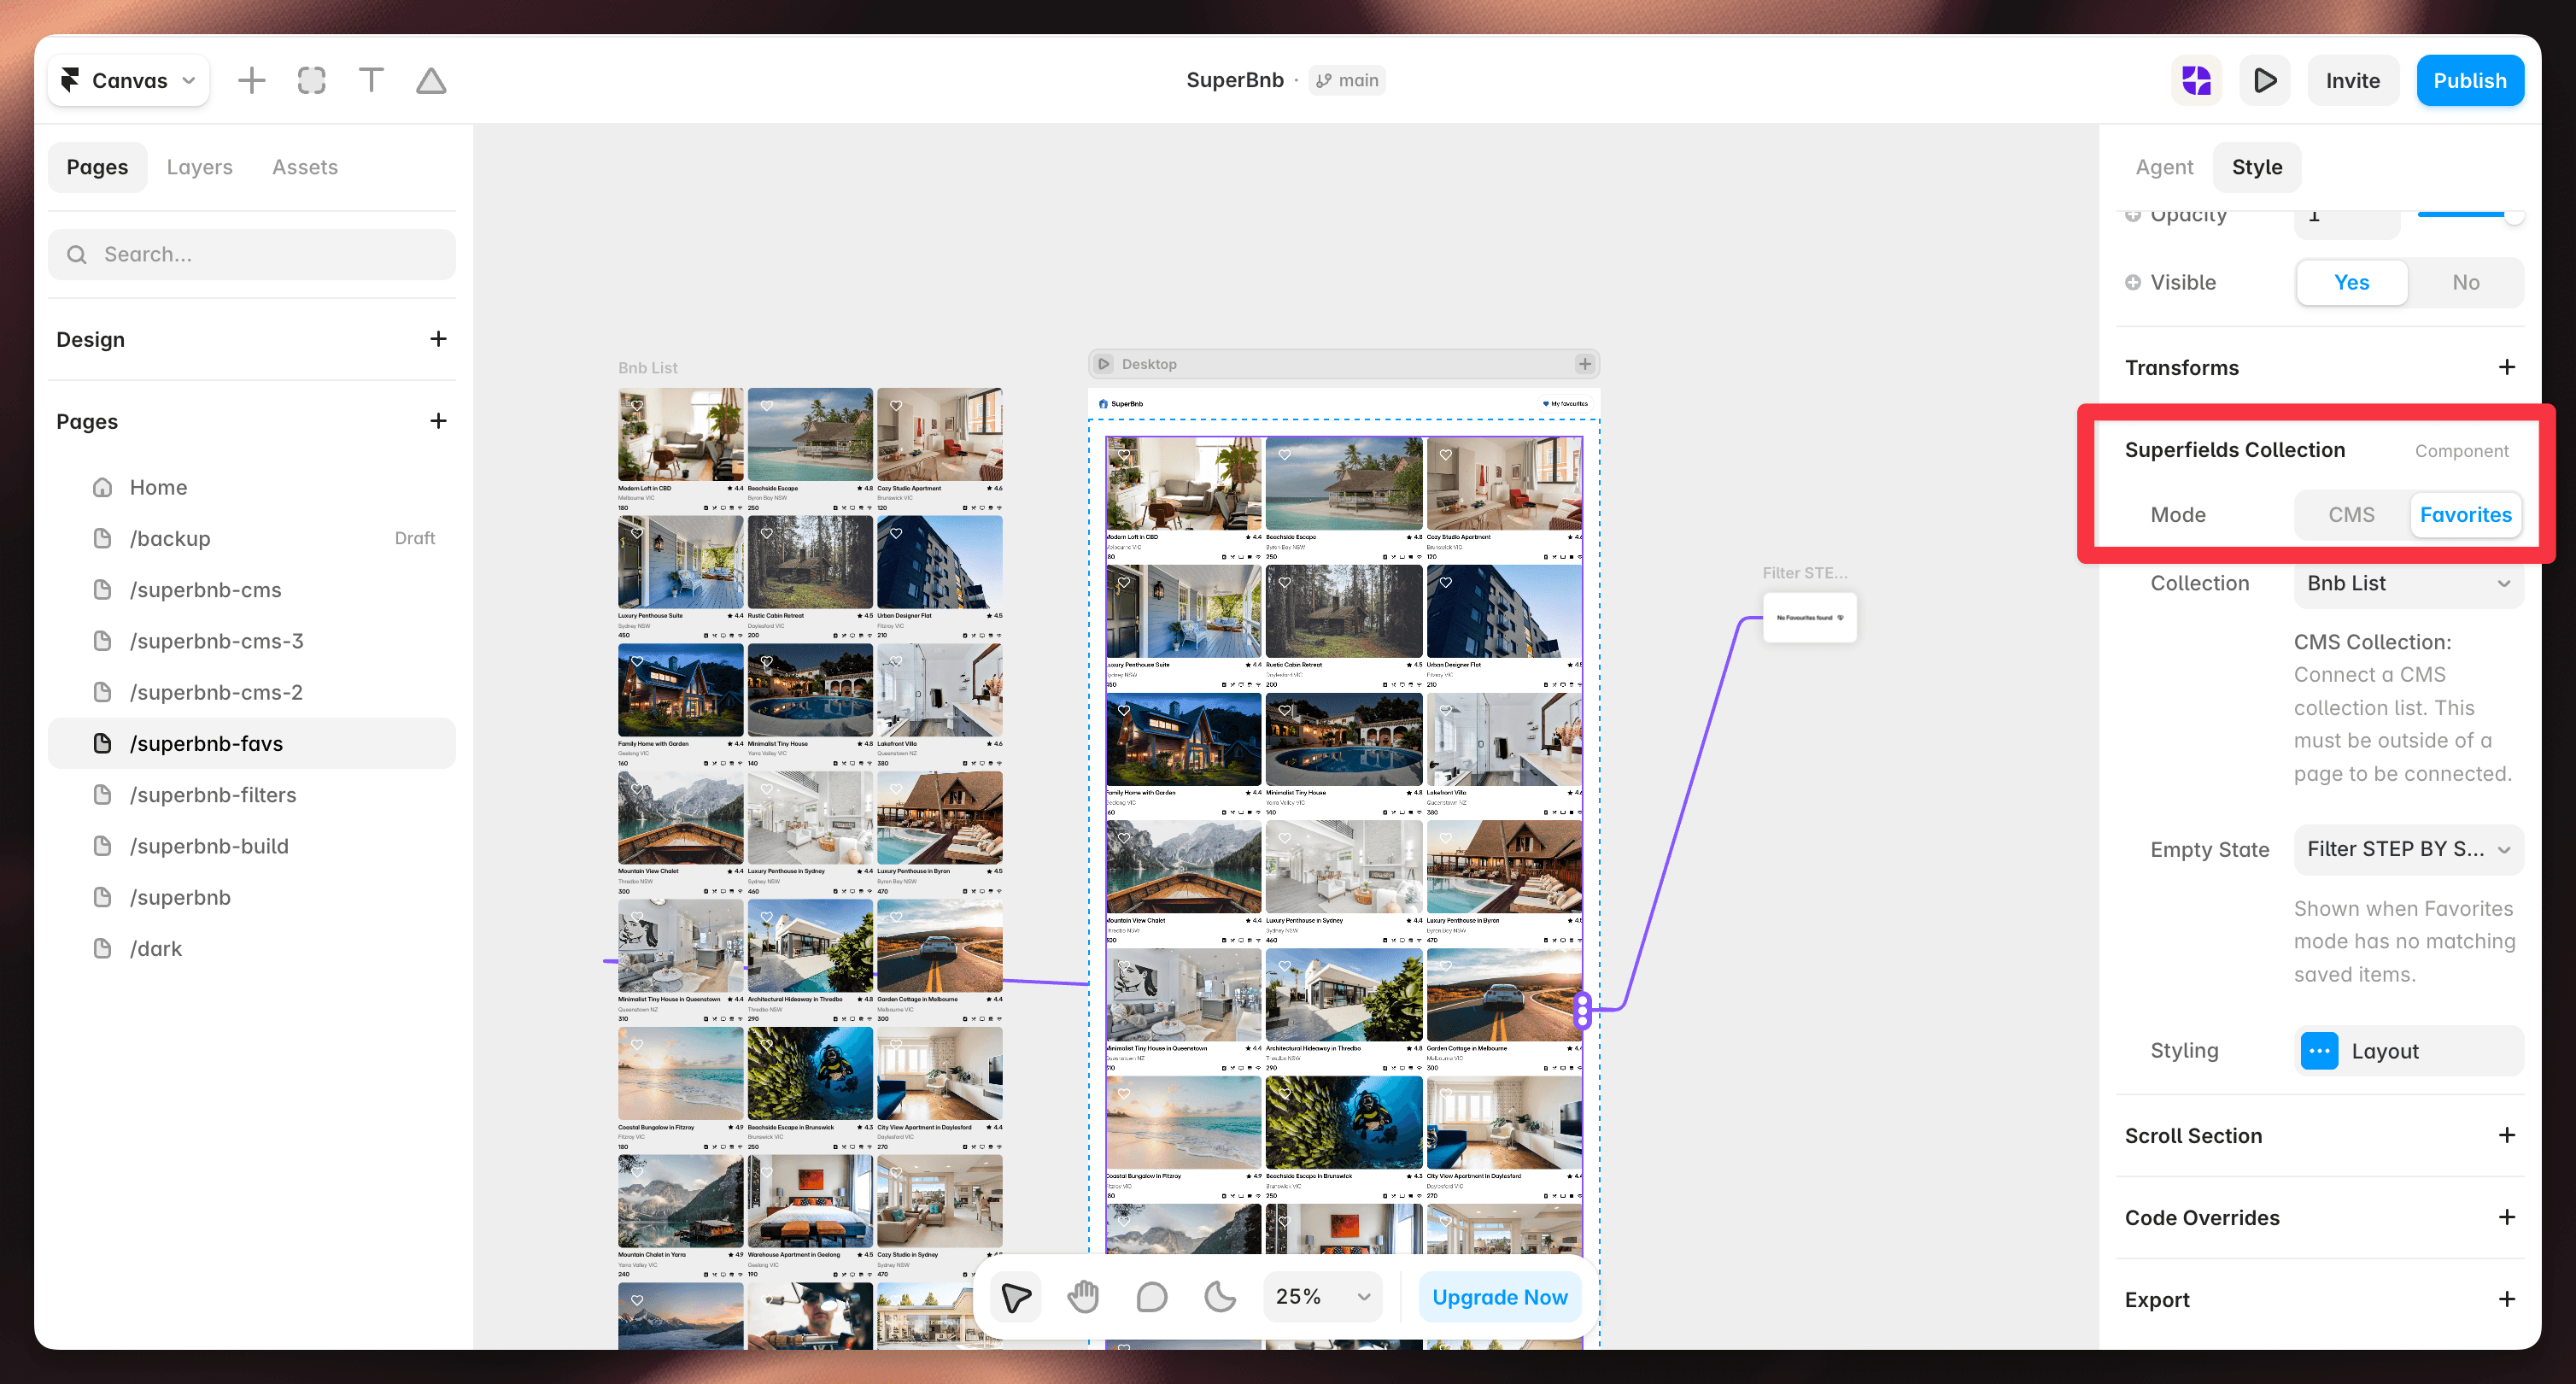This screenshot has width=2576, height=1384.
Task: Click the /dark page document icon
Action: click(x=102, y=948)
